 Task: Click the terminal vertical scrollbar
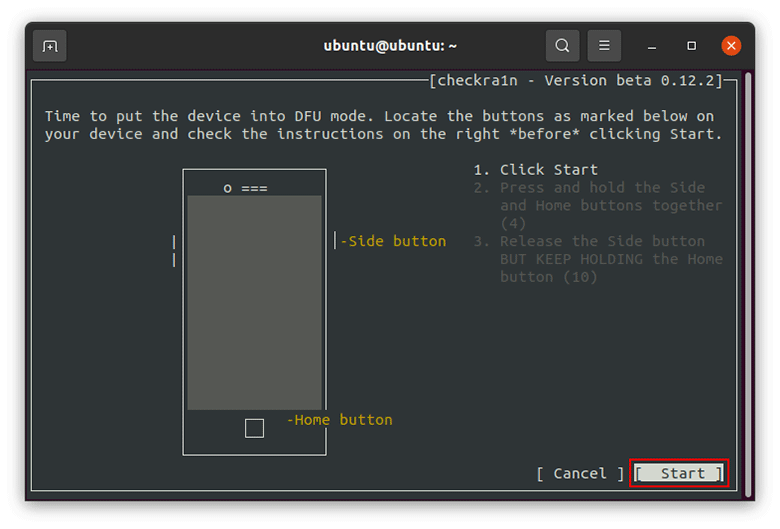click(x=748, y=285)
